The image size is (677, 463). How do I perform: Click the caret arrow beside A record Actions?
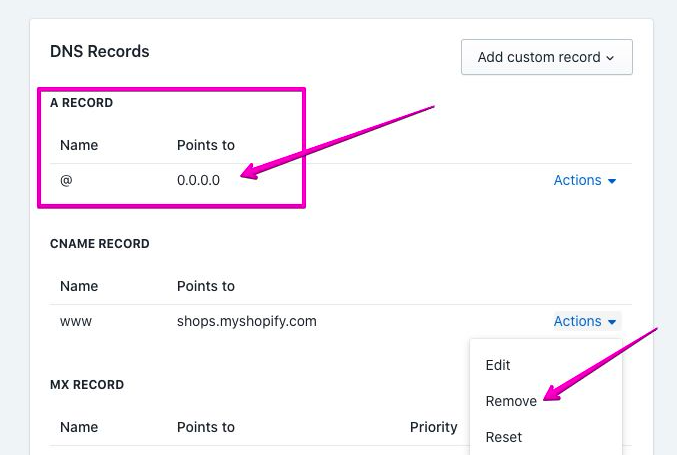click(x=612, y=181)
